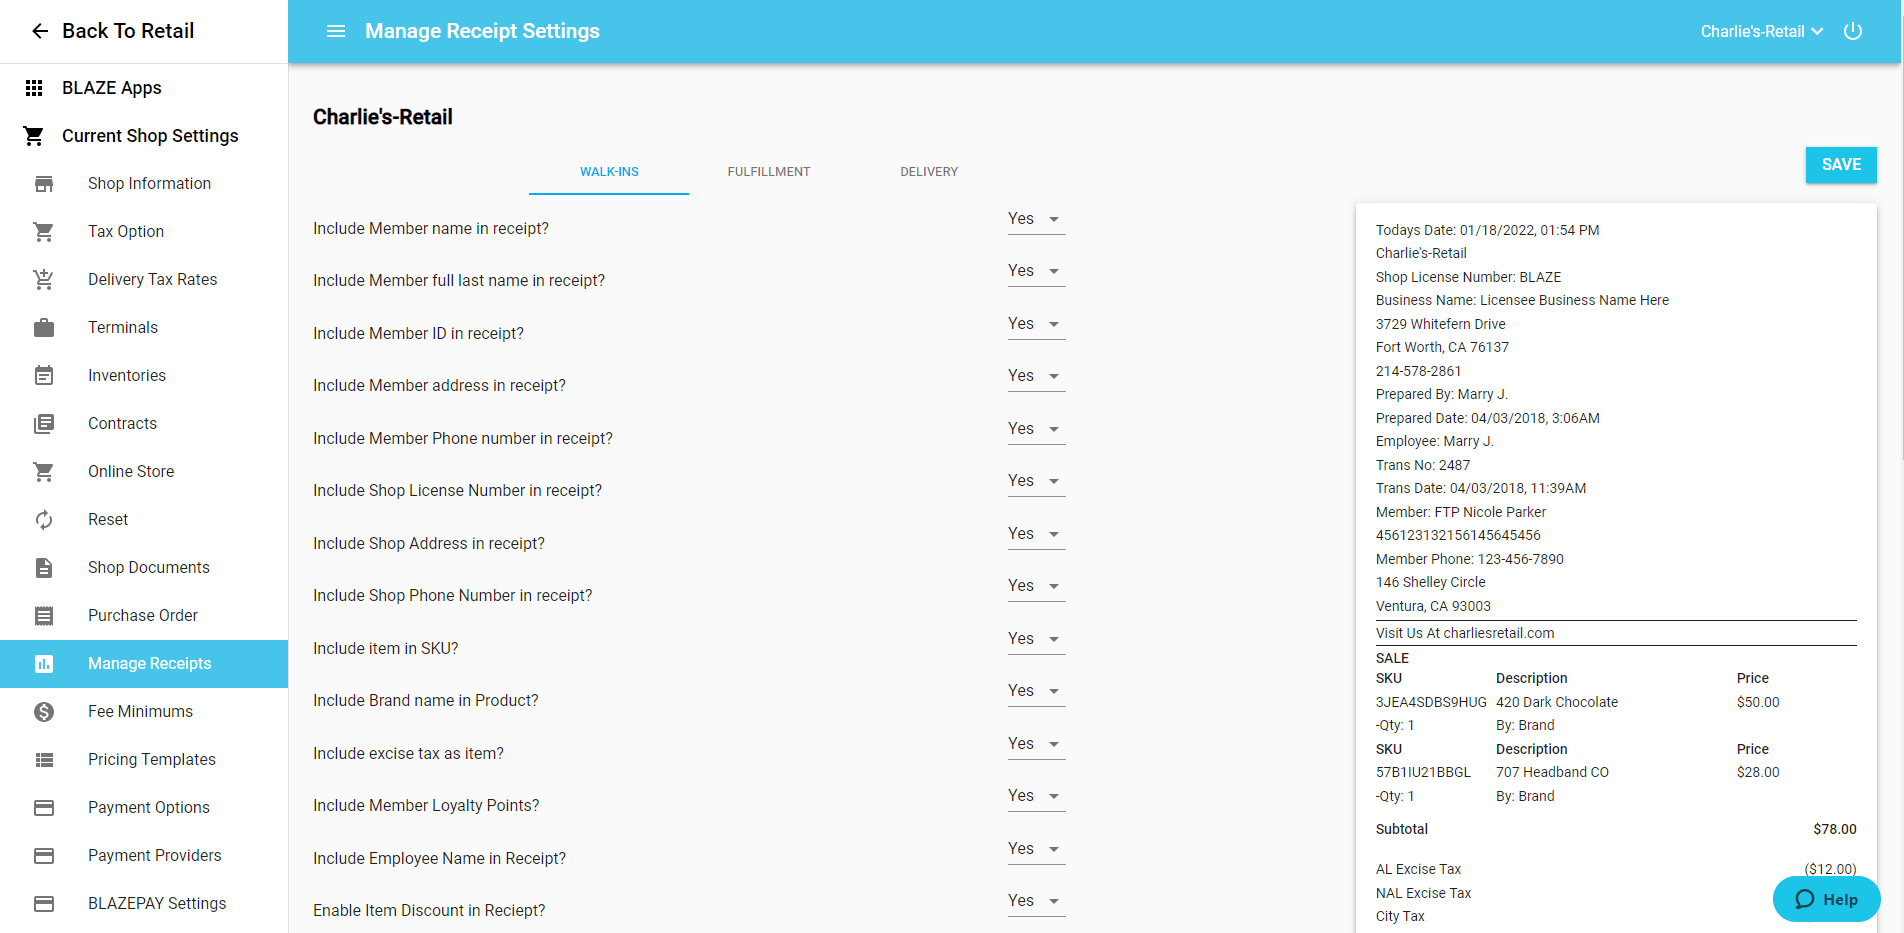This screenshot has height=933, width=1904.
Task: Click the Fee Minimums dollar icon
Action: (x=43, y=711)
